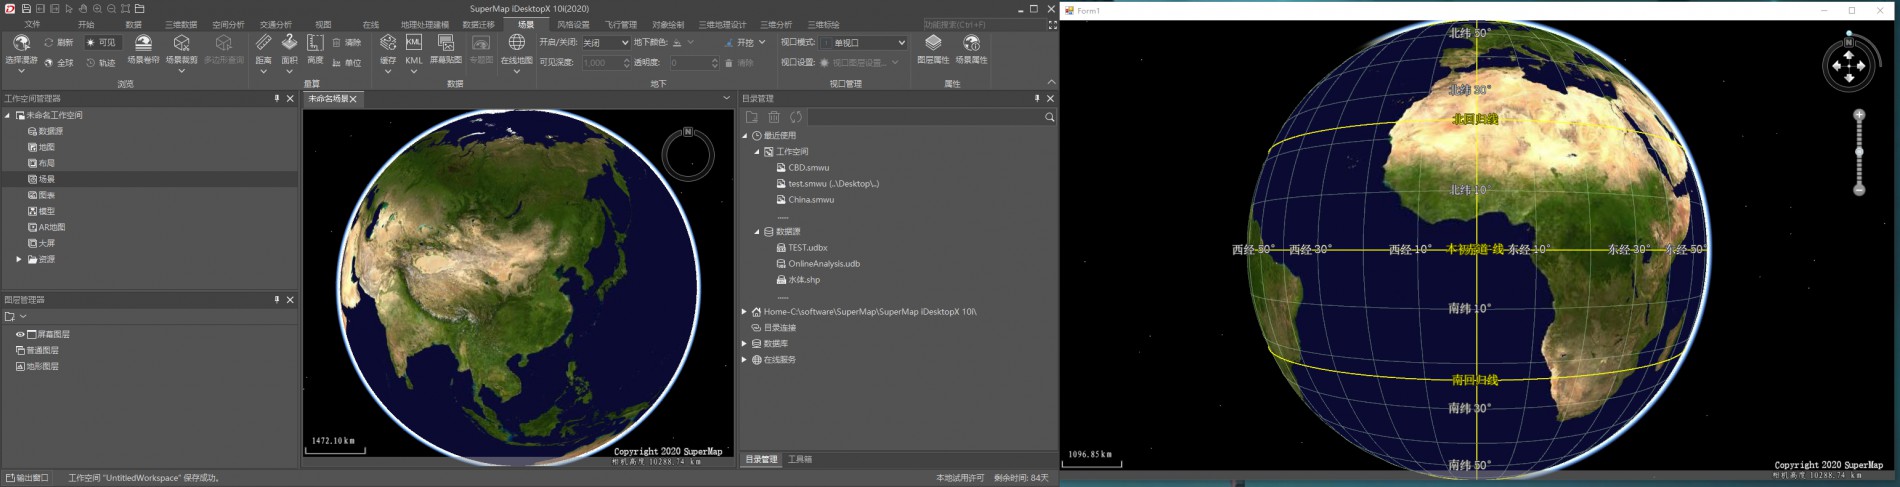1900x487 pixels.
Task: Open the 视口模式 单视口 dropdown
Action: (863, 43)
